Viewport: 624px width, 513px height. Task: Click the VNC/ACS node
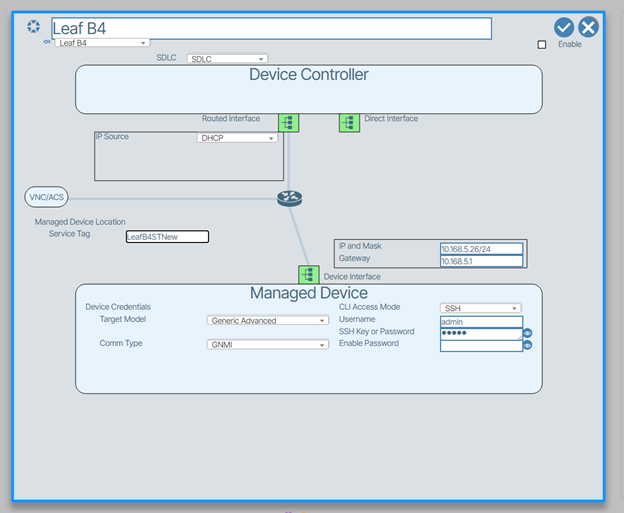click(x=46, y=198)
